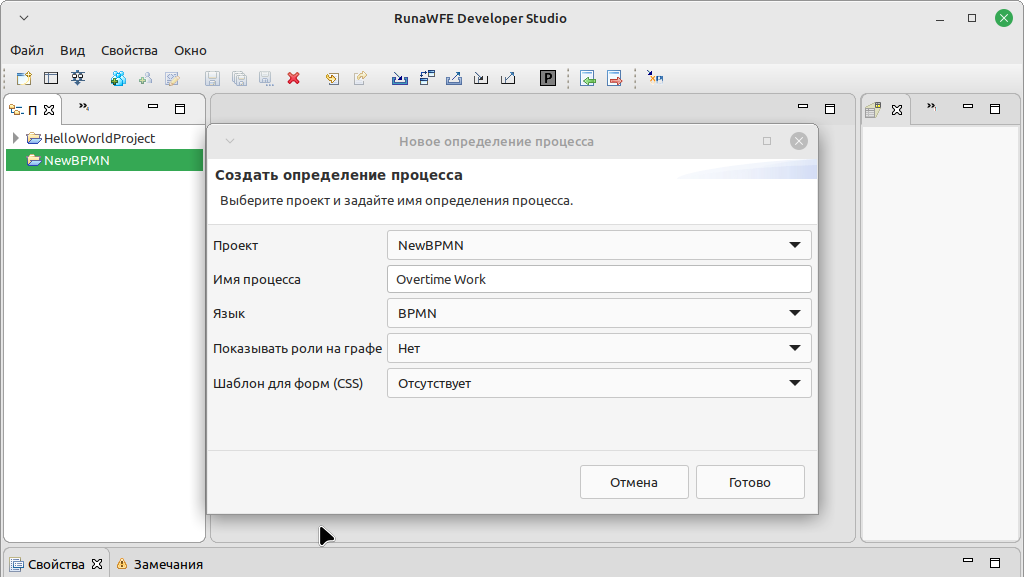Click the new project toolbar icon
This screenshot has height=577, width=1024.
(24, 78)
